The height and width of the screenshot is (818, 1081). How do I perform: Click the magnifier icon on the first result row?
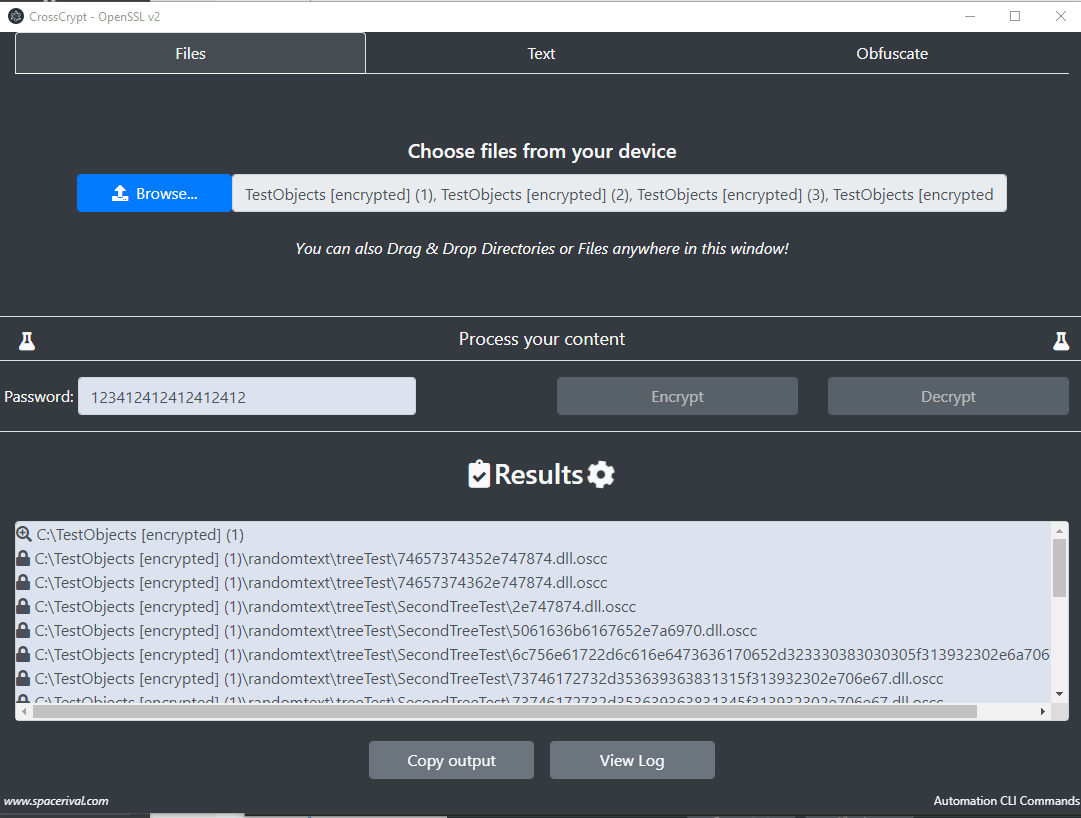tap(24, 534)
